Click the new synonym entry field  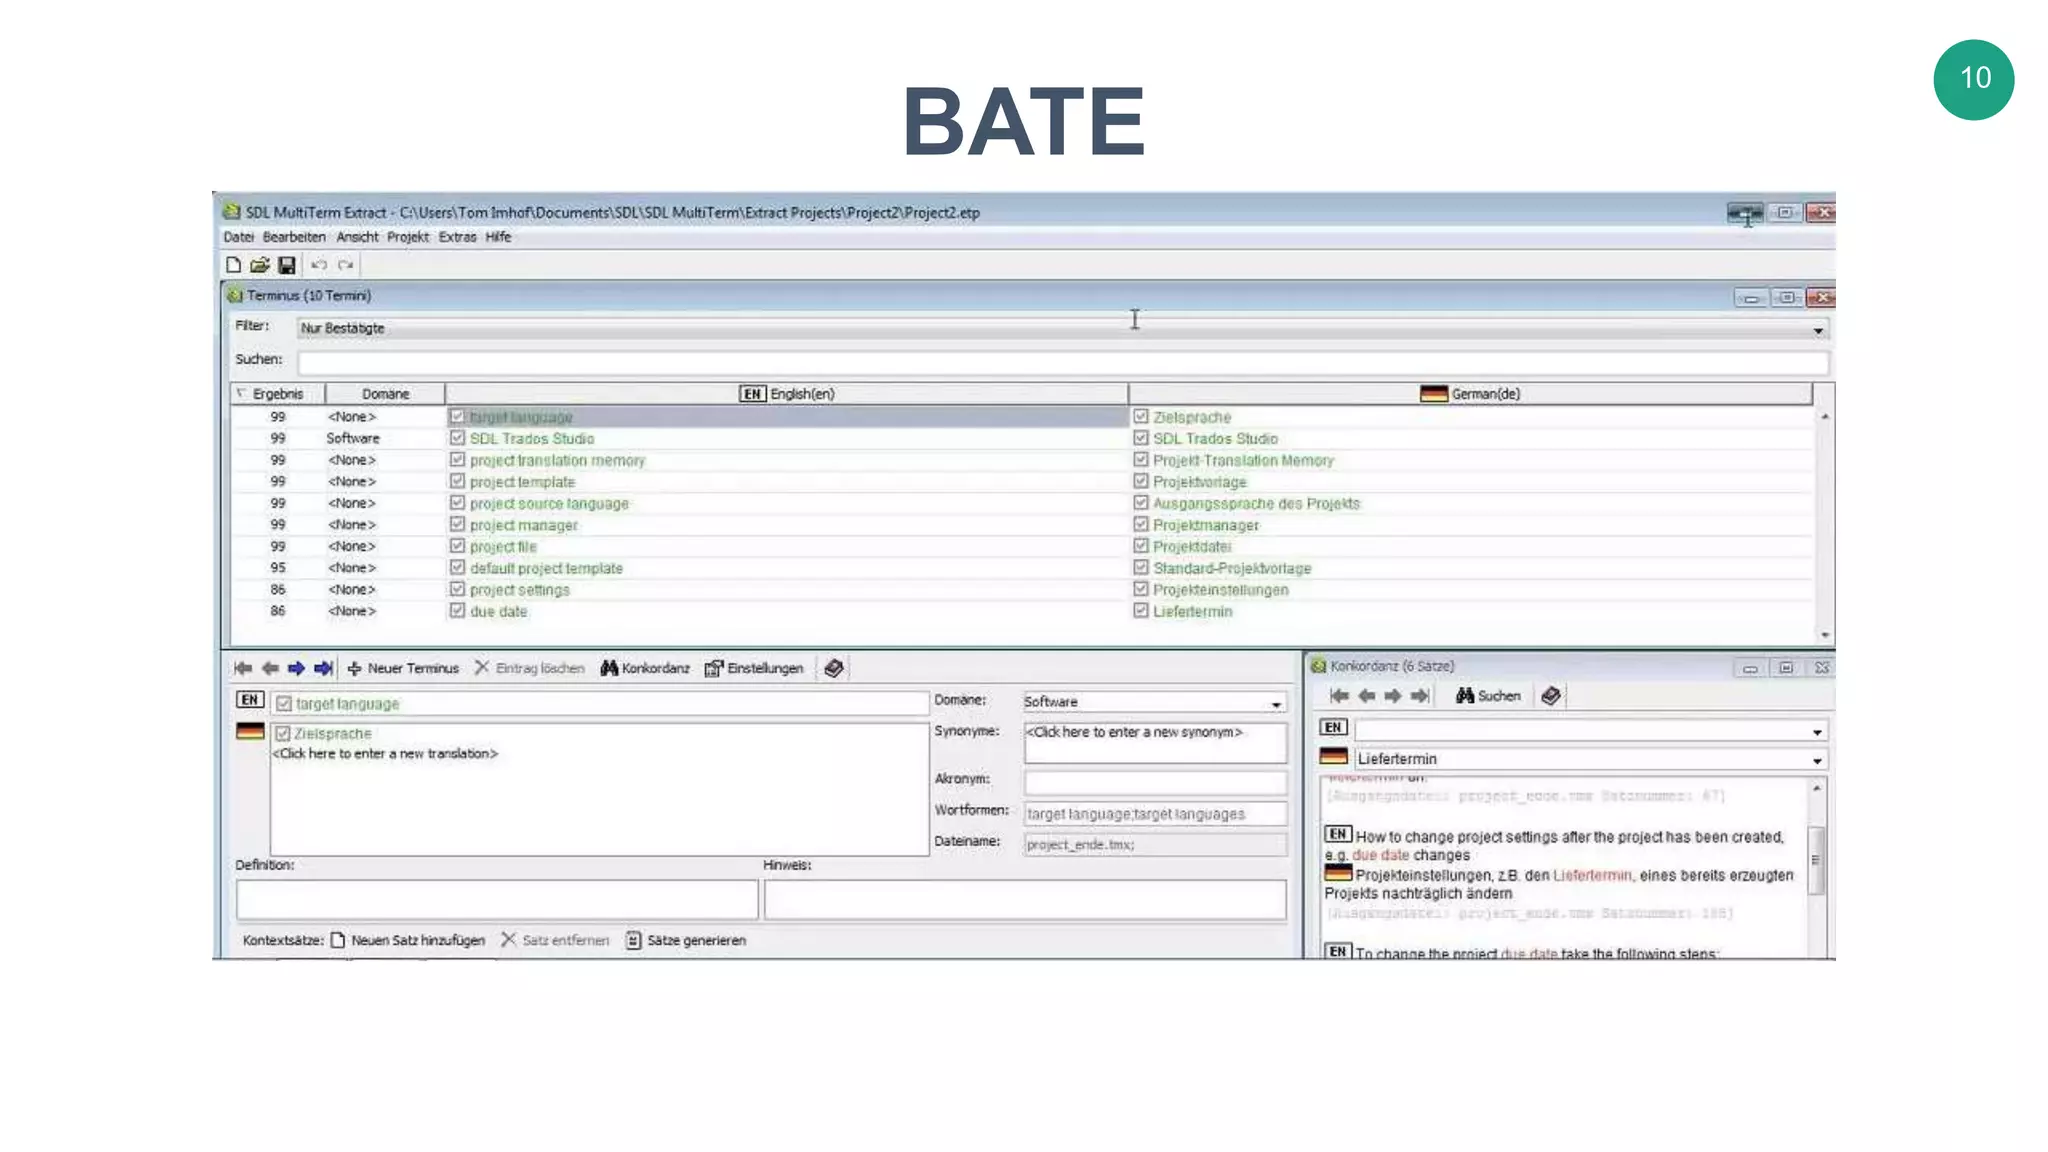(1155, 742)
